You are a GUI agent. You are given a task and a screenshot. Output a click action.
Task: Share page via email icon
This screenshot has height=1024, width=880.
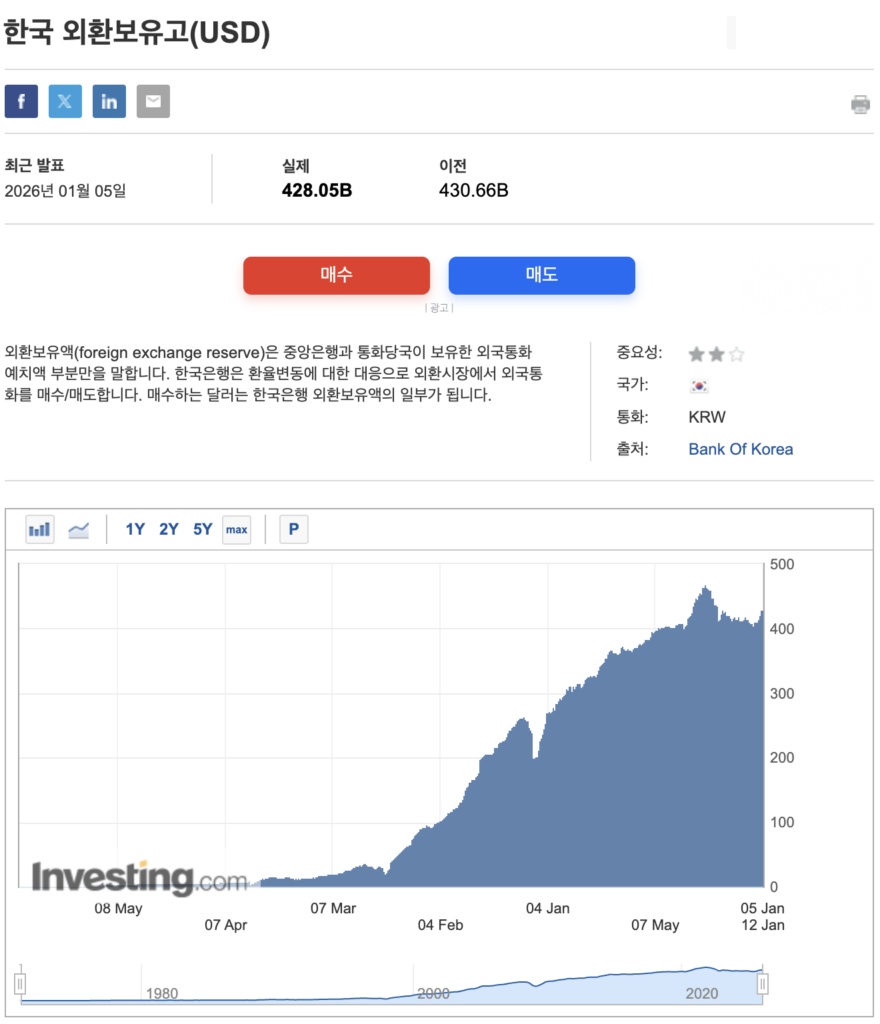(x=153, y=102)
